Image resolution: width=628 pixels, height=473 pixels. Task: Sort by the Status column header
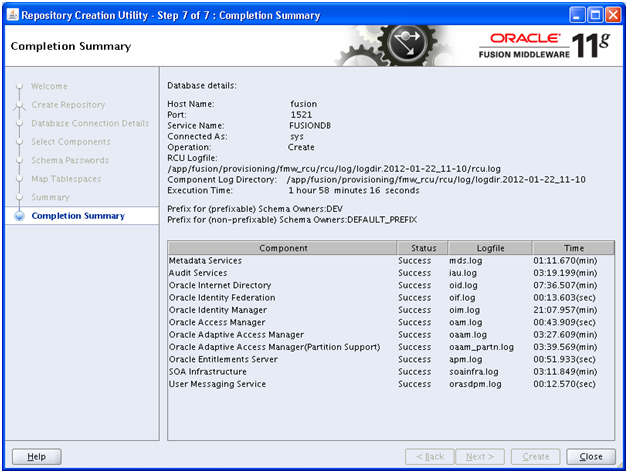point(423,248)
